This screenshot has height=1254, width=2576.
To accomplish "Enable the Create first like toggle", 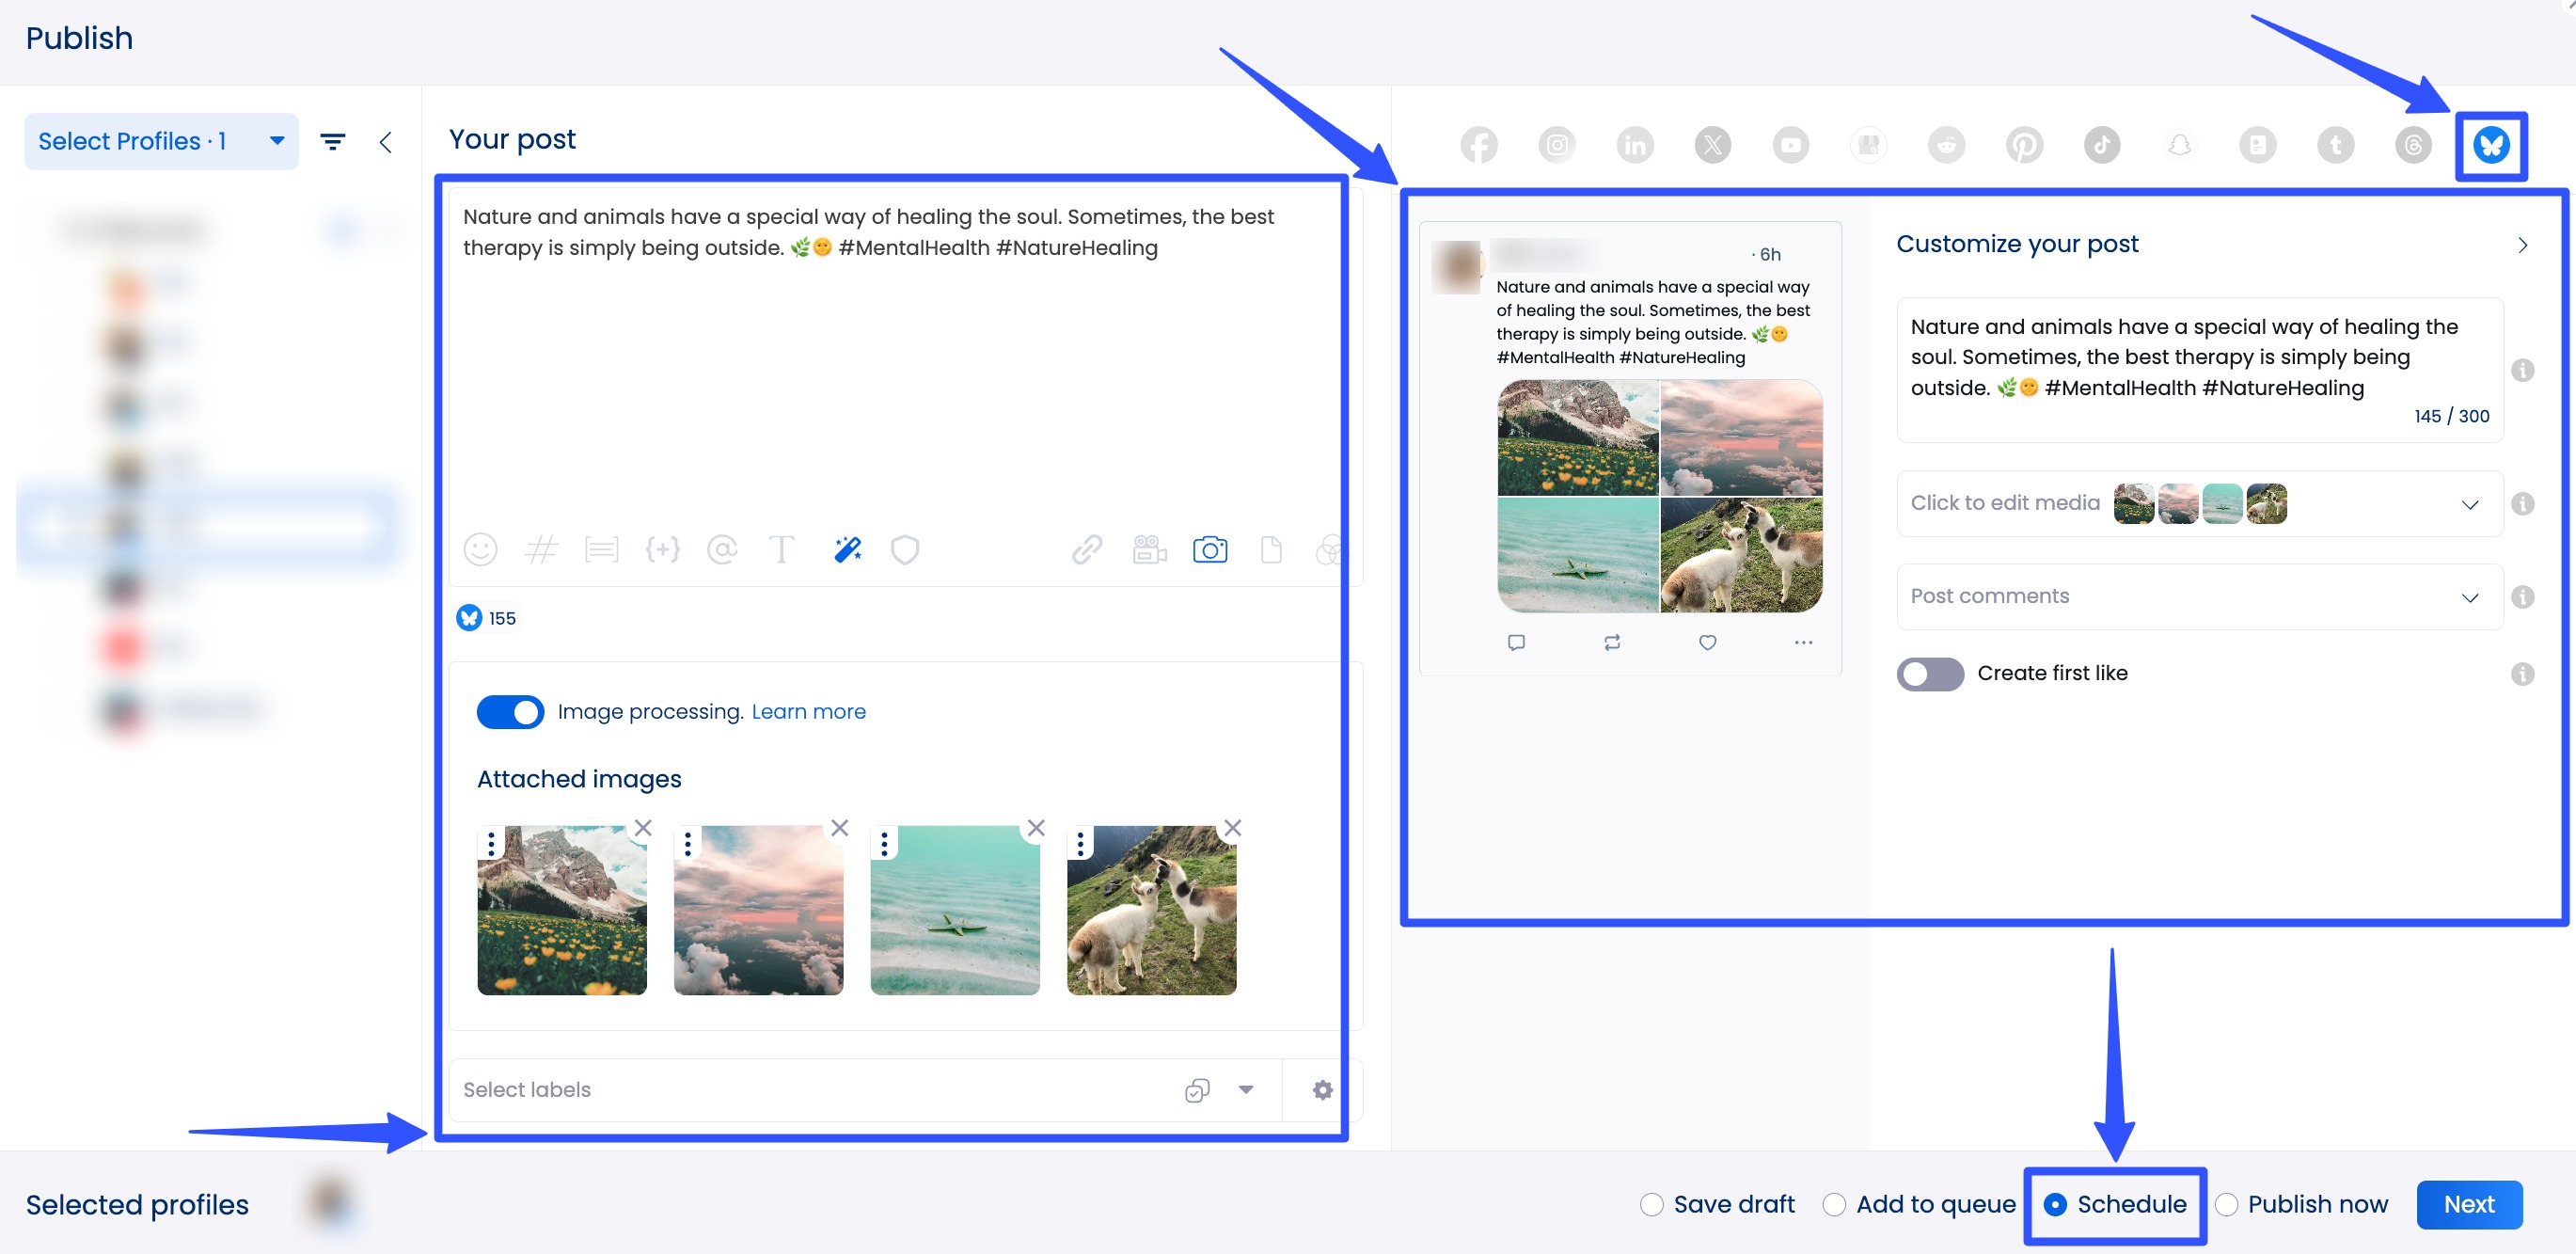I will (x=1929, y=674).
